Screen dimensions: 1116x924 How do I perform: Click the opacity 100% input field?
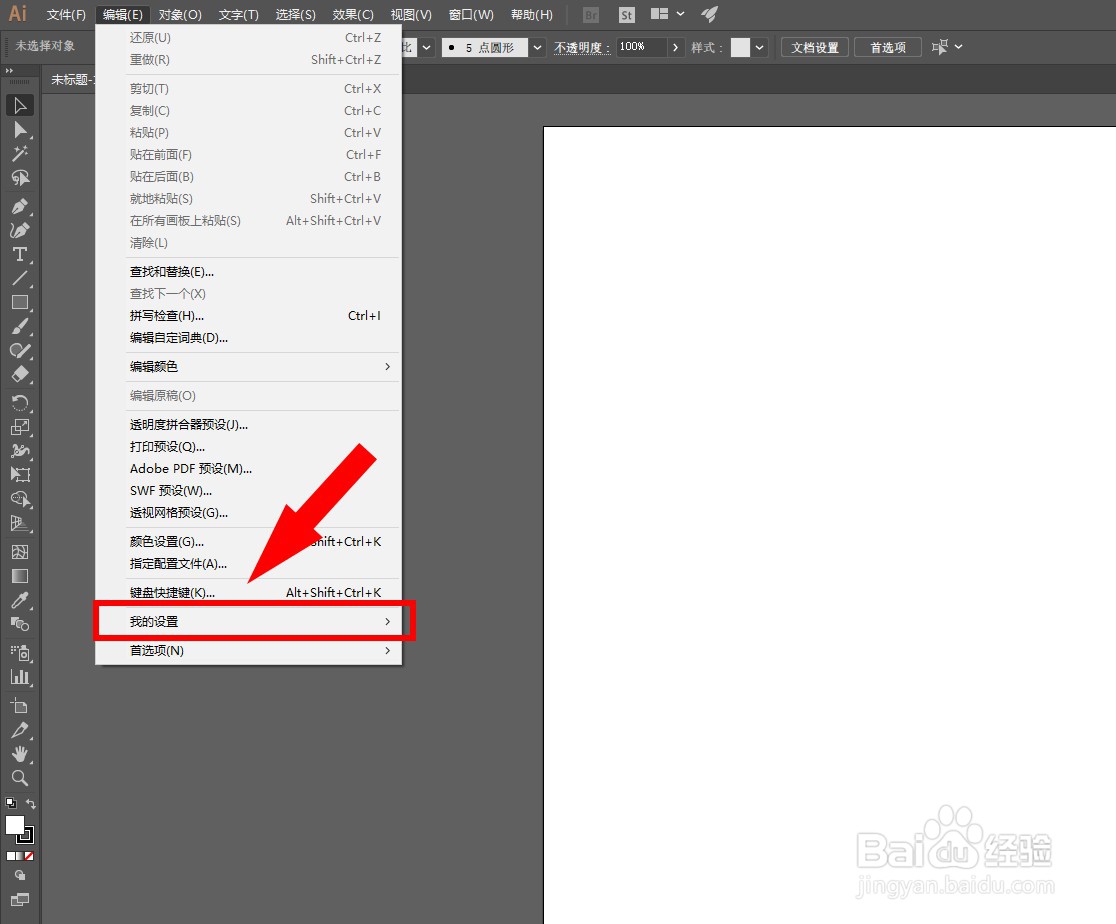click(x=642, y=47)
